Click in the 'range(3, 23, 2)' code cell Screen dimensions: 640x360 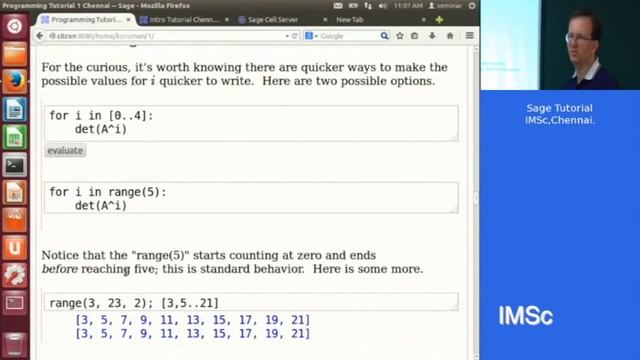click(x=251, y=302)
